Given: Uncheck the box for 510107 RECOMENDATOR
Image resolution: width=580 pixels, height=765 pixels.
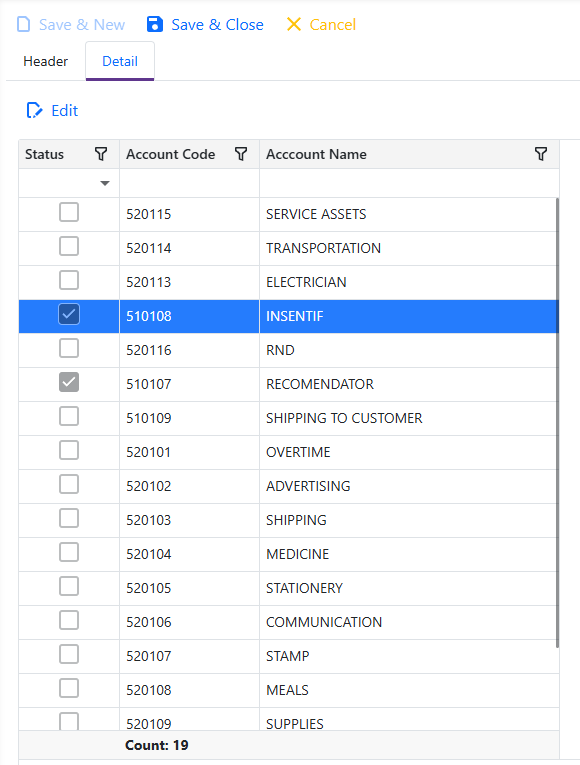Looking at the screenshot, I should [x=69, y=382].
